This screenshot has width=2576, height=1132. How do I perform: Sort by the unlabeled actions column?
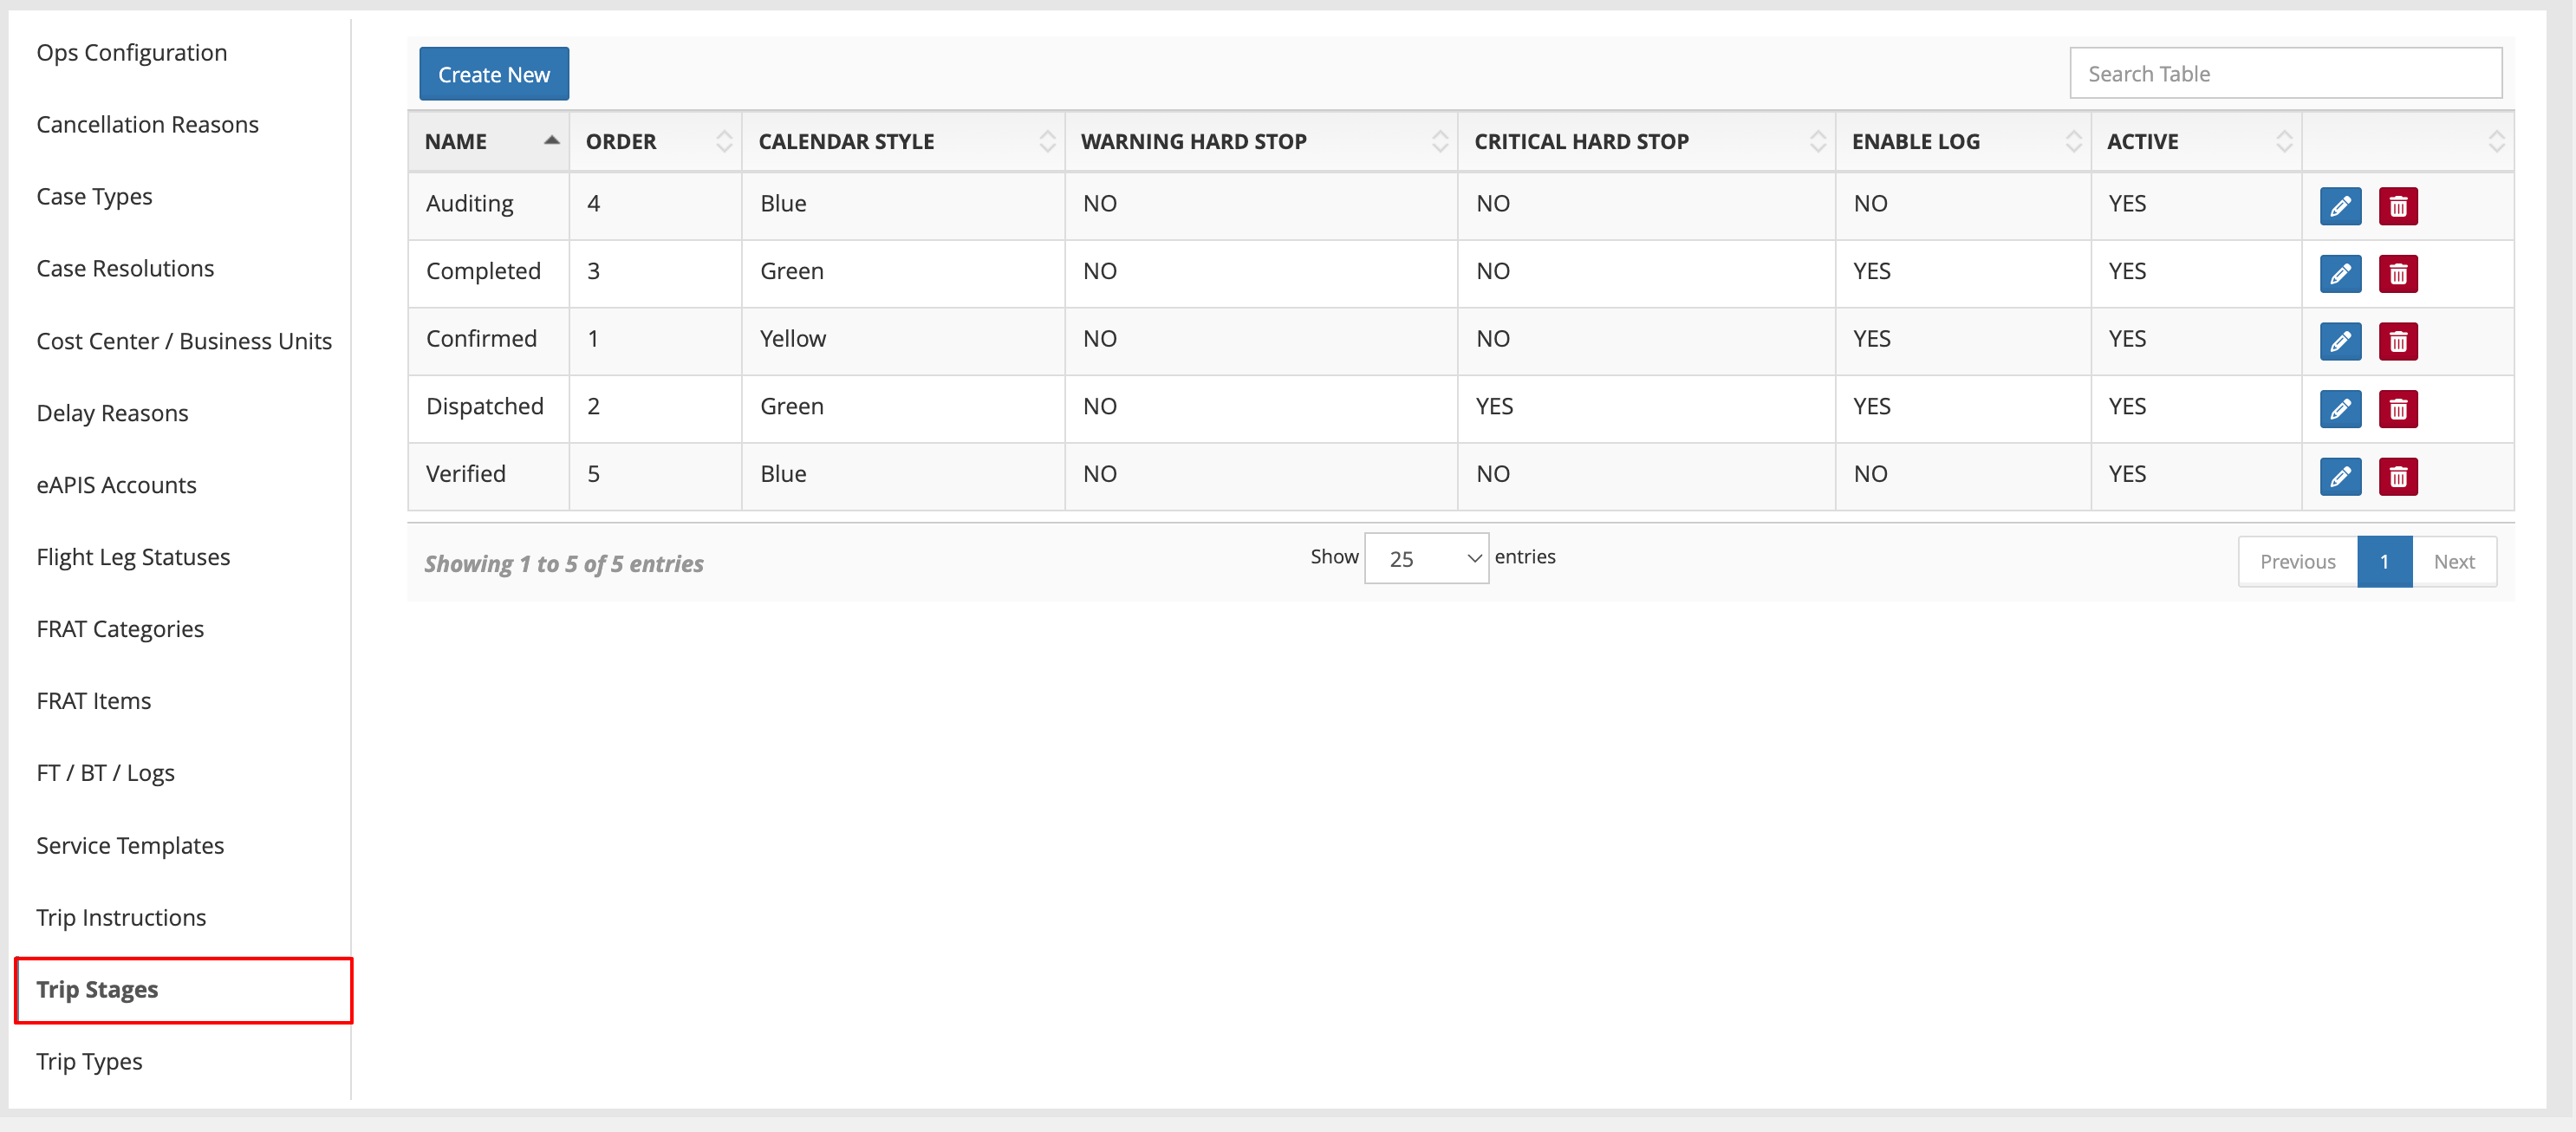pos(2408,141)
